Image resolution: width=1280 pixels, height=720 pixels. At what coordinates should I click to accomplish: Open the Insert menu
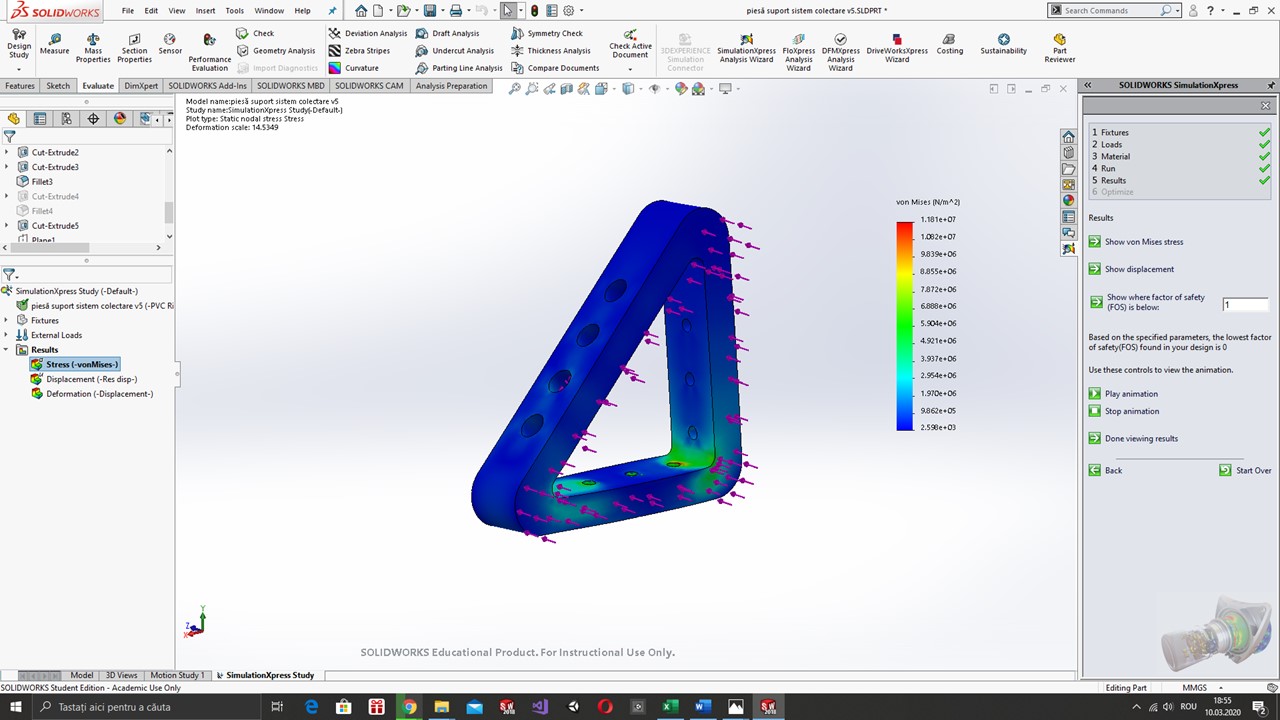(205, 11)
